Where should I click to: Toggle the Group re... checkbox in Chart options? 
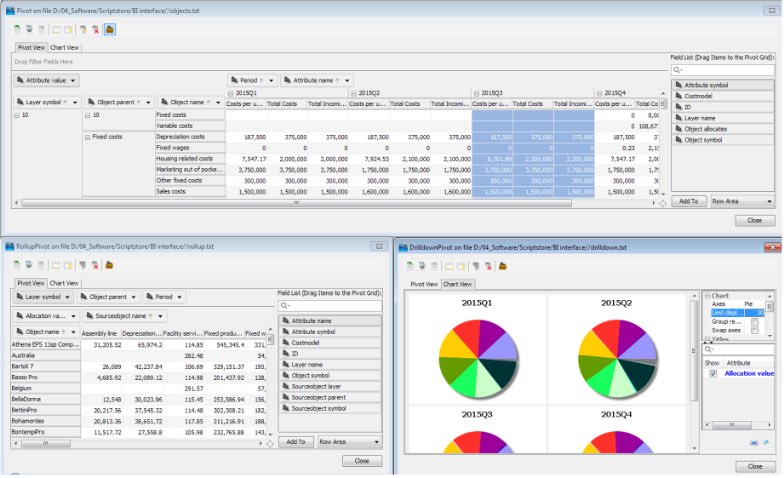click(754, 322)
